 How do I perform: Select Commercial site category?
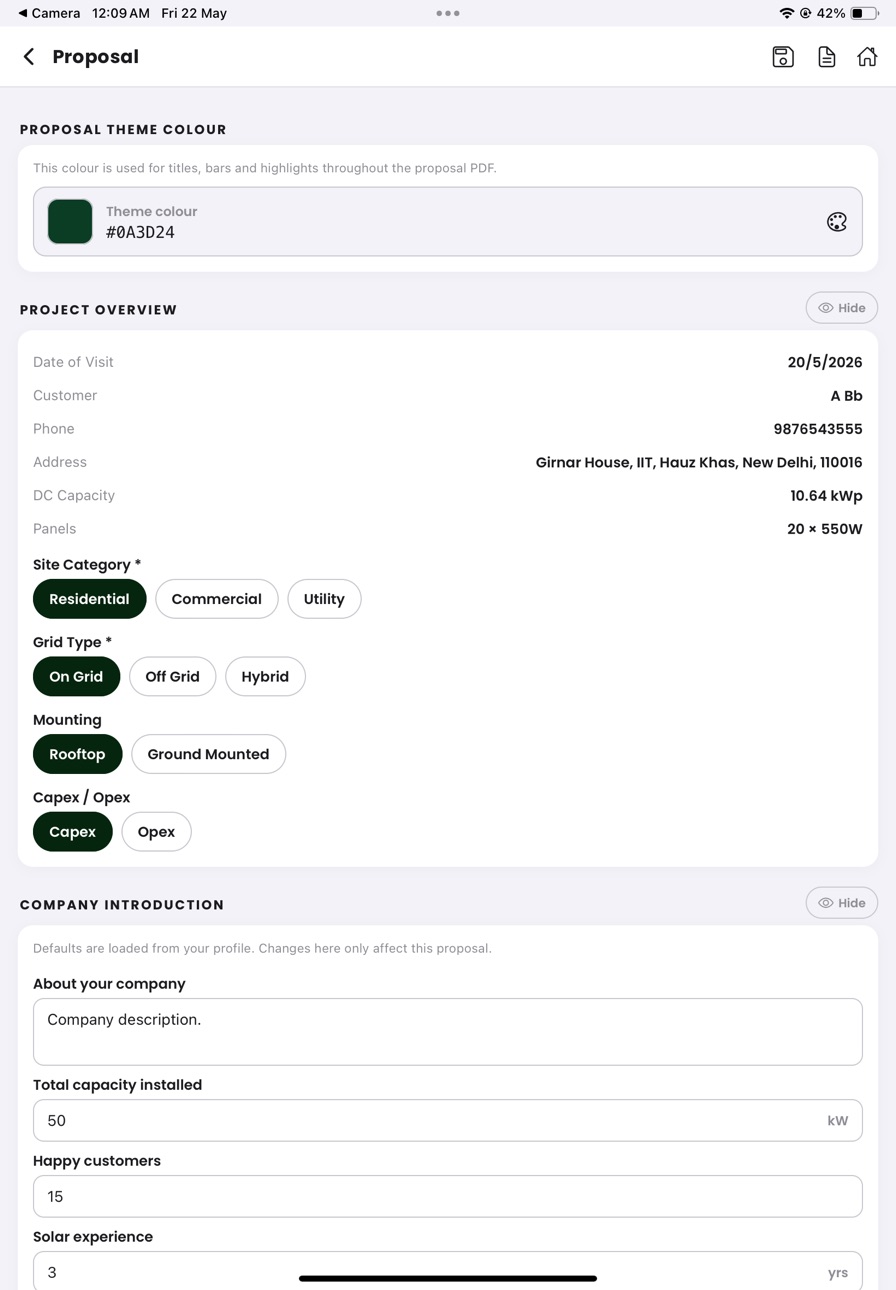[x=217, y=599]
